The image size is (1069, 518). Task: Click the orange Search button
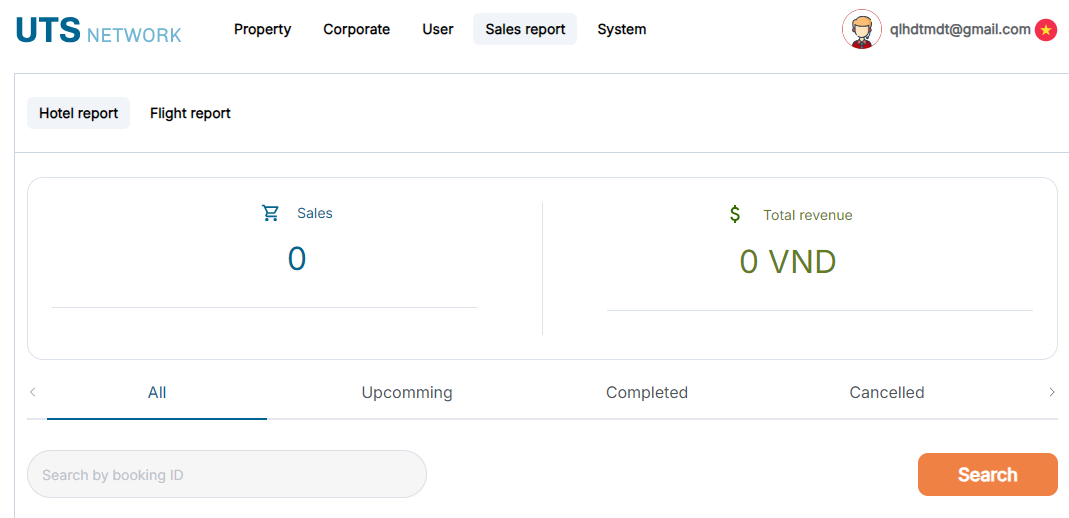click(x=988, y=474)
